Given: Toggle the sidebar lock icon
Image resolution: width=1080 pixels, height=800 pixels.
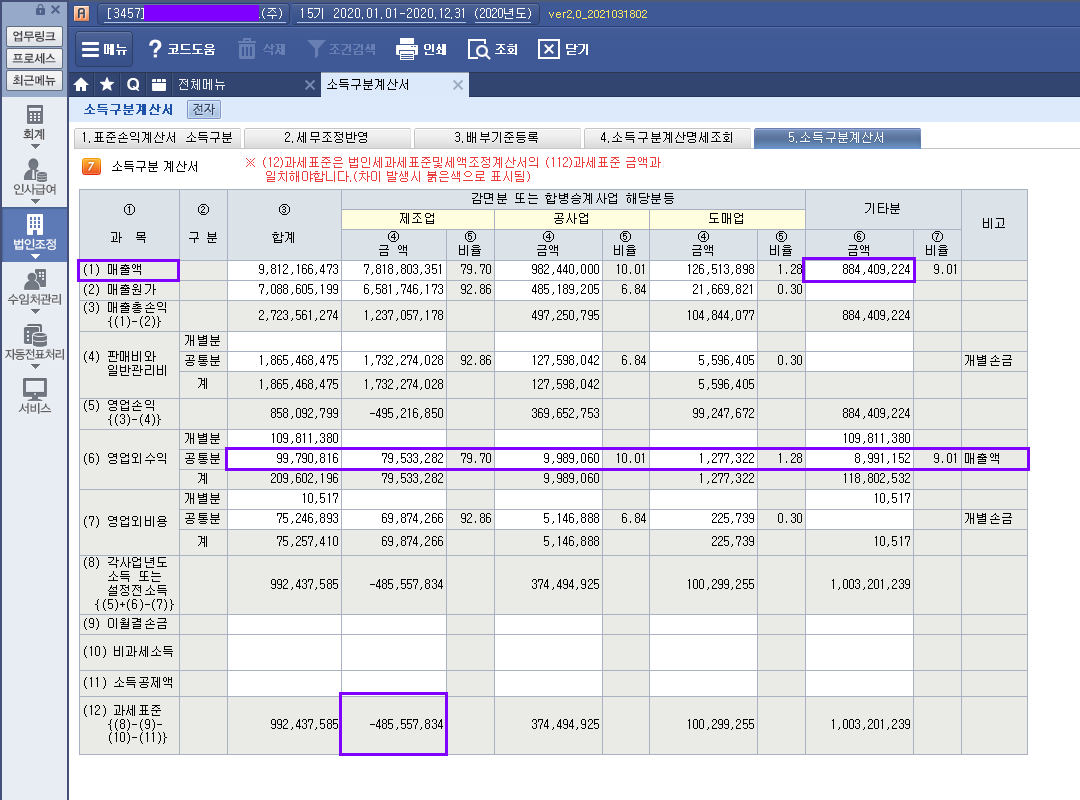Looking at the screenshot, I should pyautogui.click(x=41, y=9).
